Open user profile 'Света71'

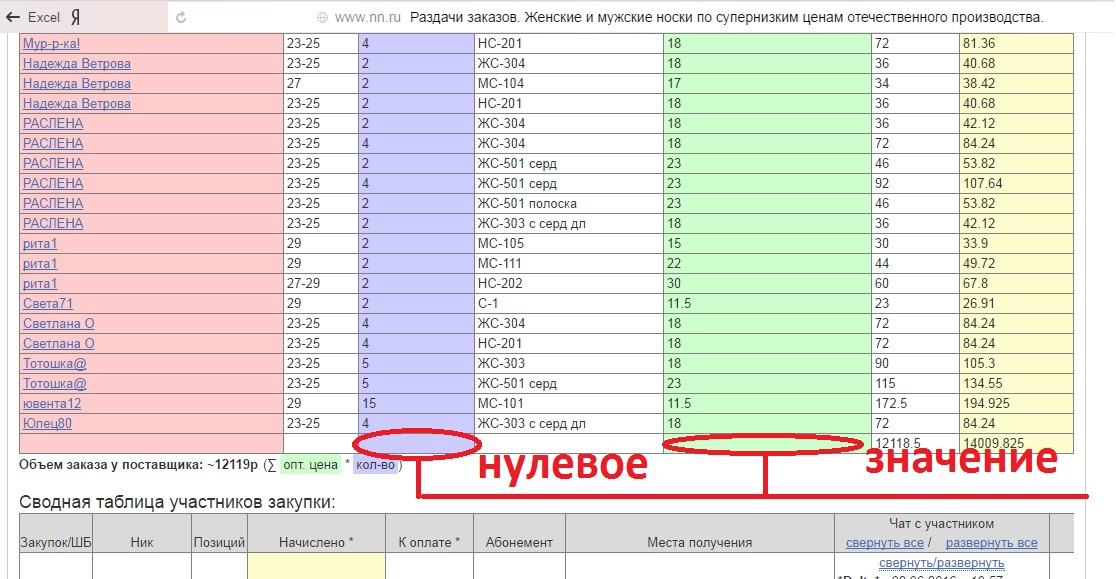[48, 304]
